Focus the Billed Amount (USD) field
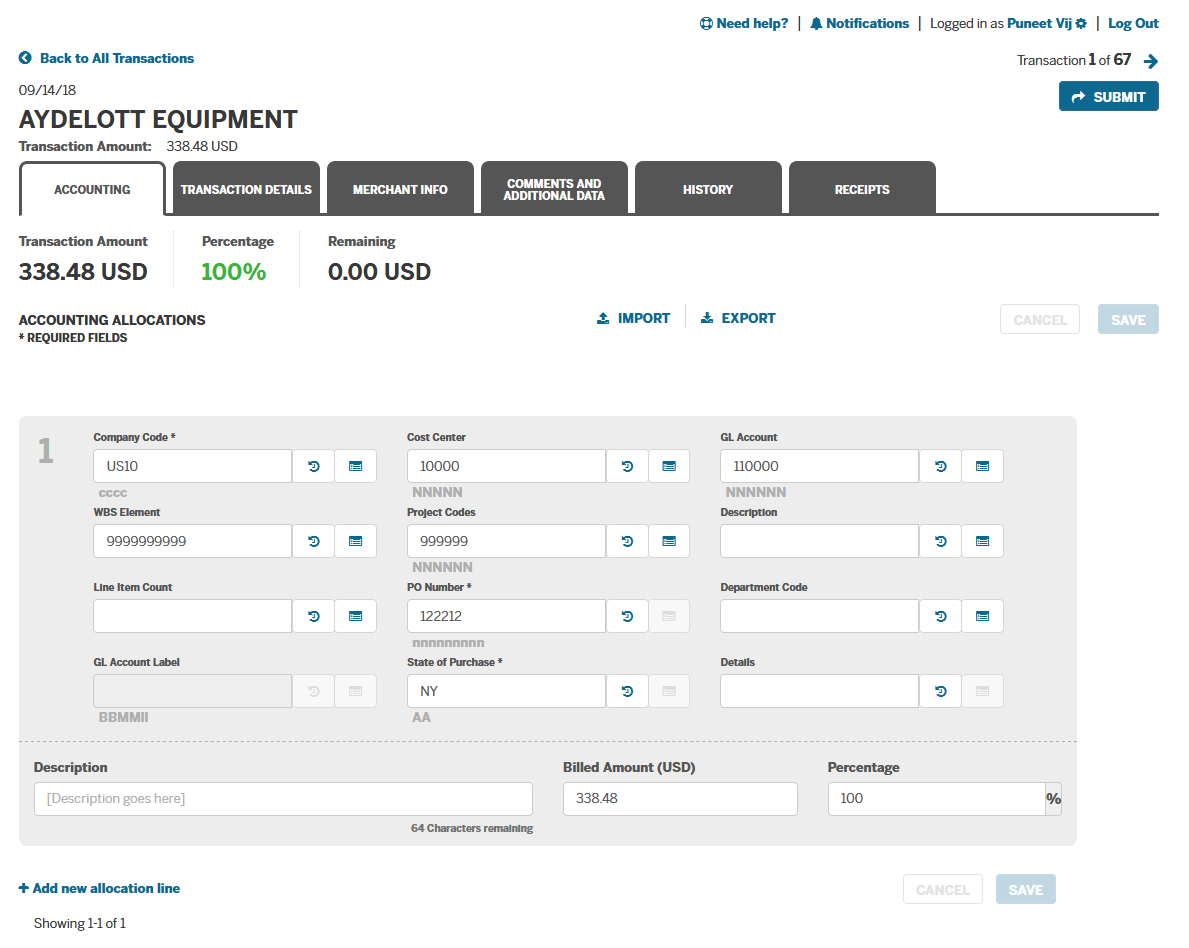The width and height of the screenshot is (1189, 948). [680, 799]
